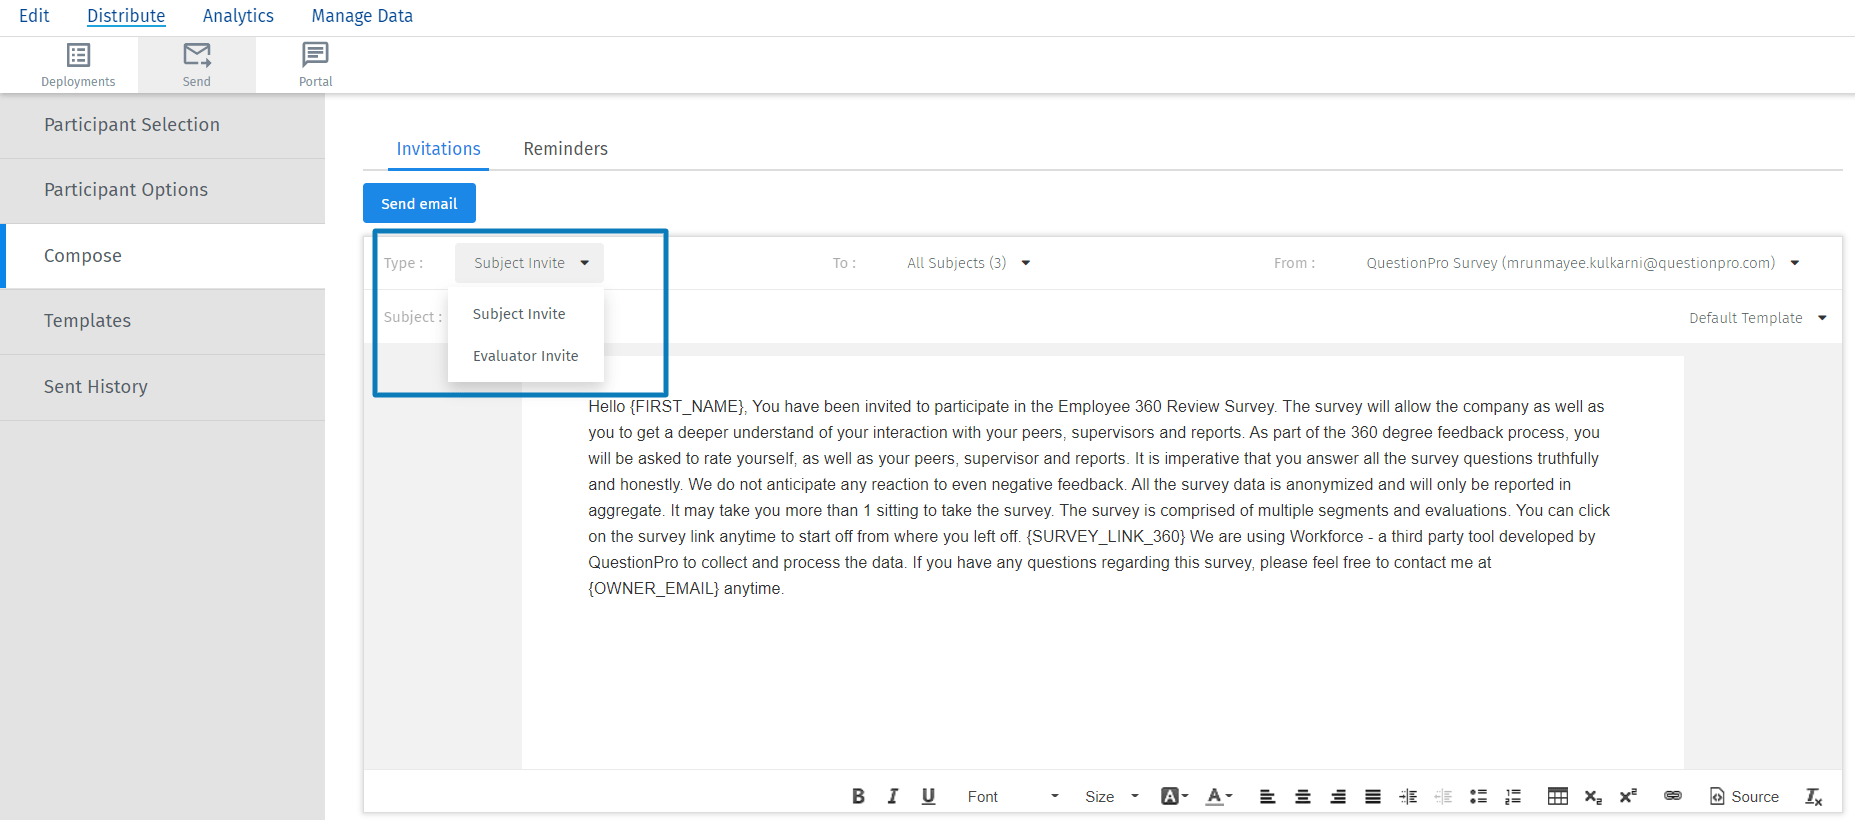This screenshot has height=820, width=1855.
Task: Click the Send email button
Action: pyautogui.click(x=419, y=203)
